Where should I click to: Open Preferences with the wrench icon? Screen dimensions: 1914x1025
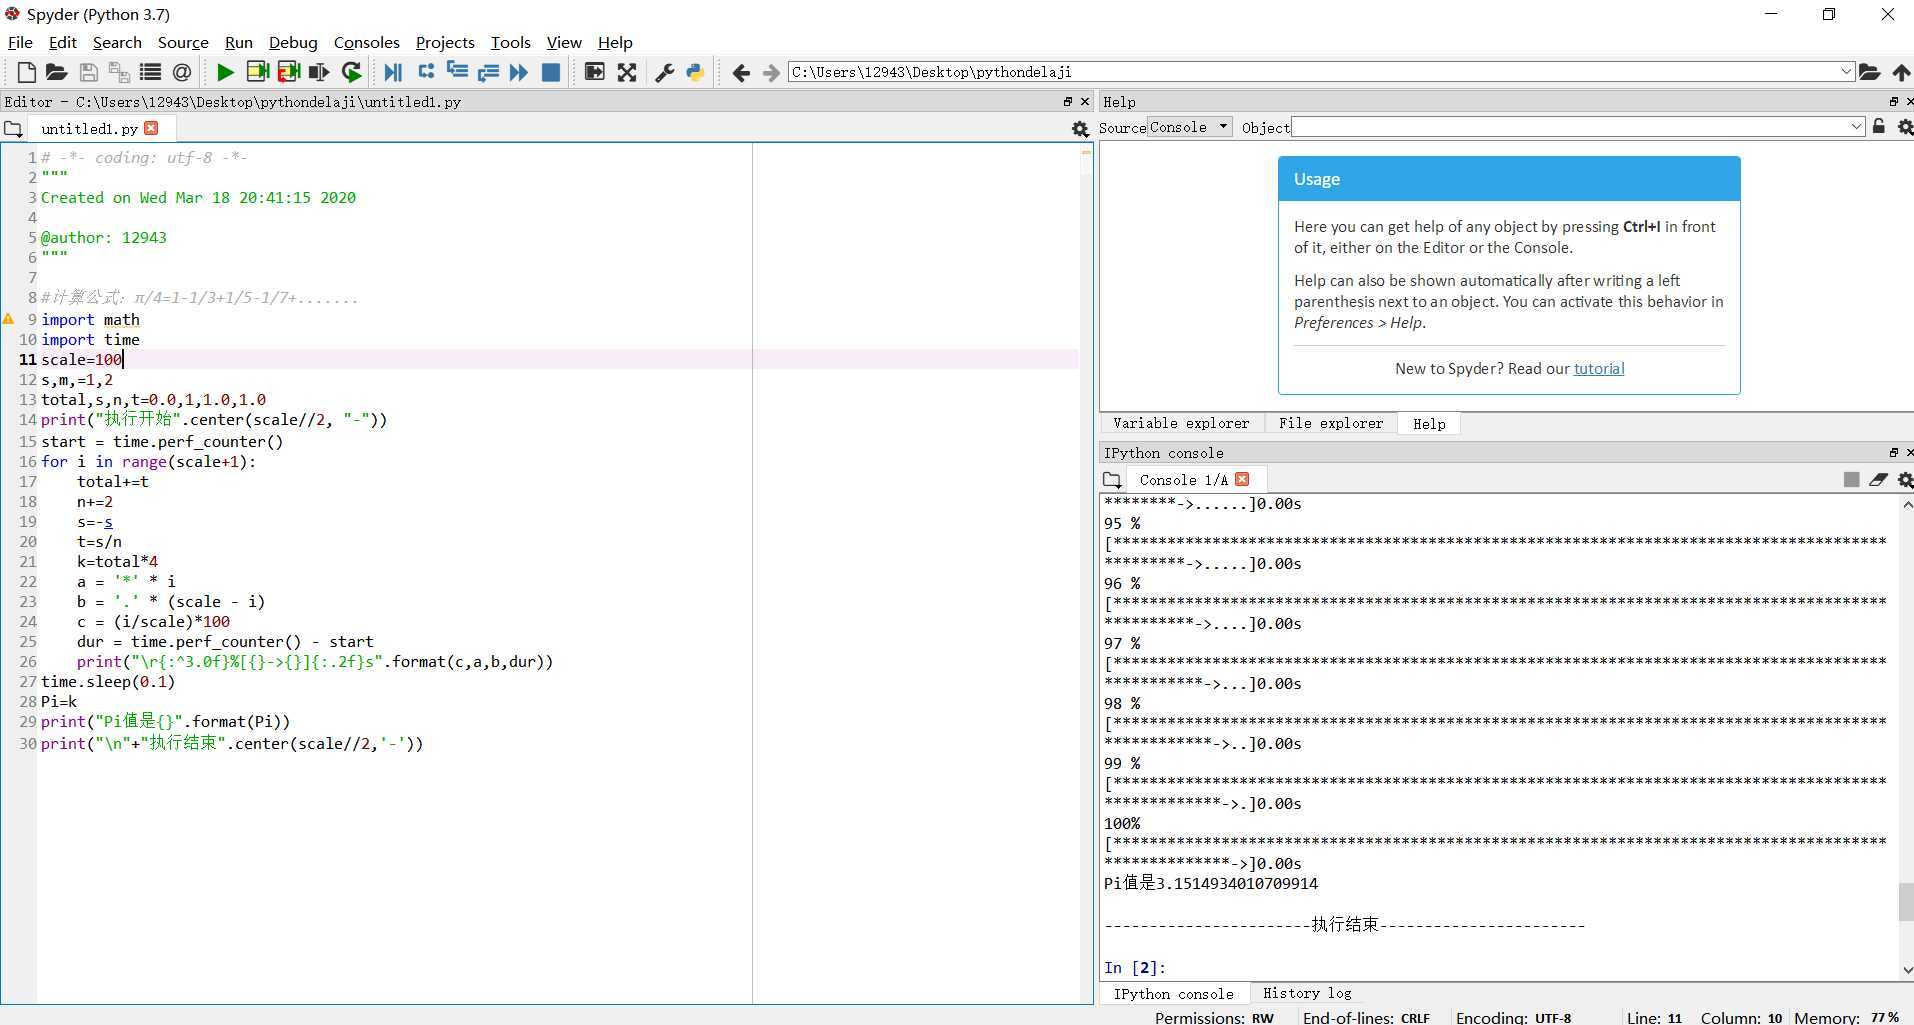pos(664,72)
